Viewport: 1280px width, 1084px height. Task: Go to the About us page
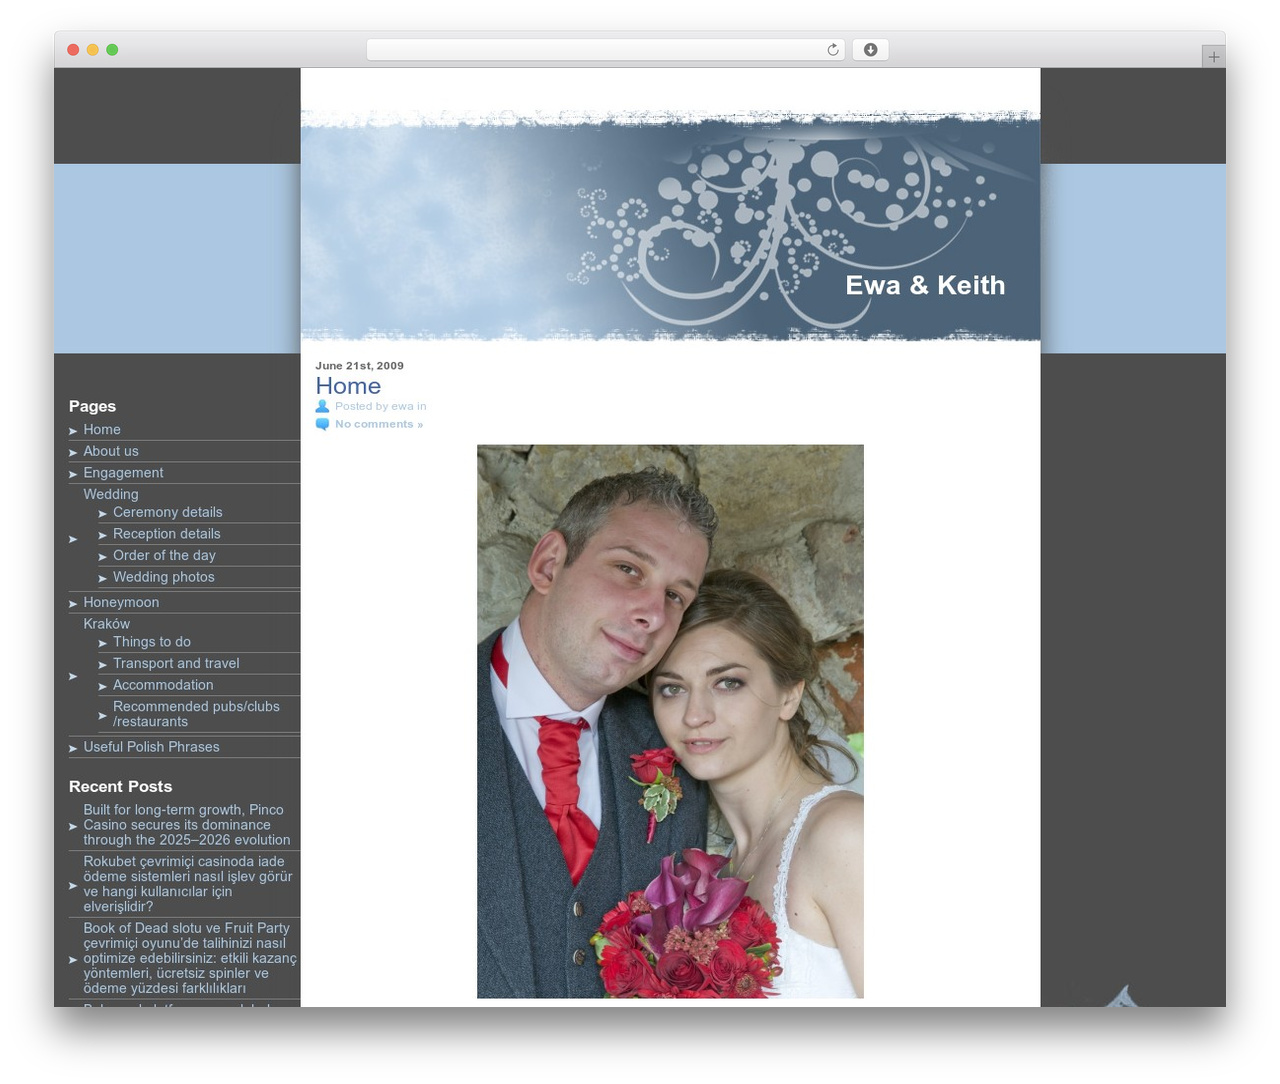pyautogui.click(x=111, y=451)
